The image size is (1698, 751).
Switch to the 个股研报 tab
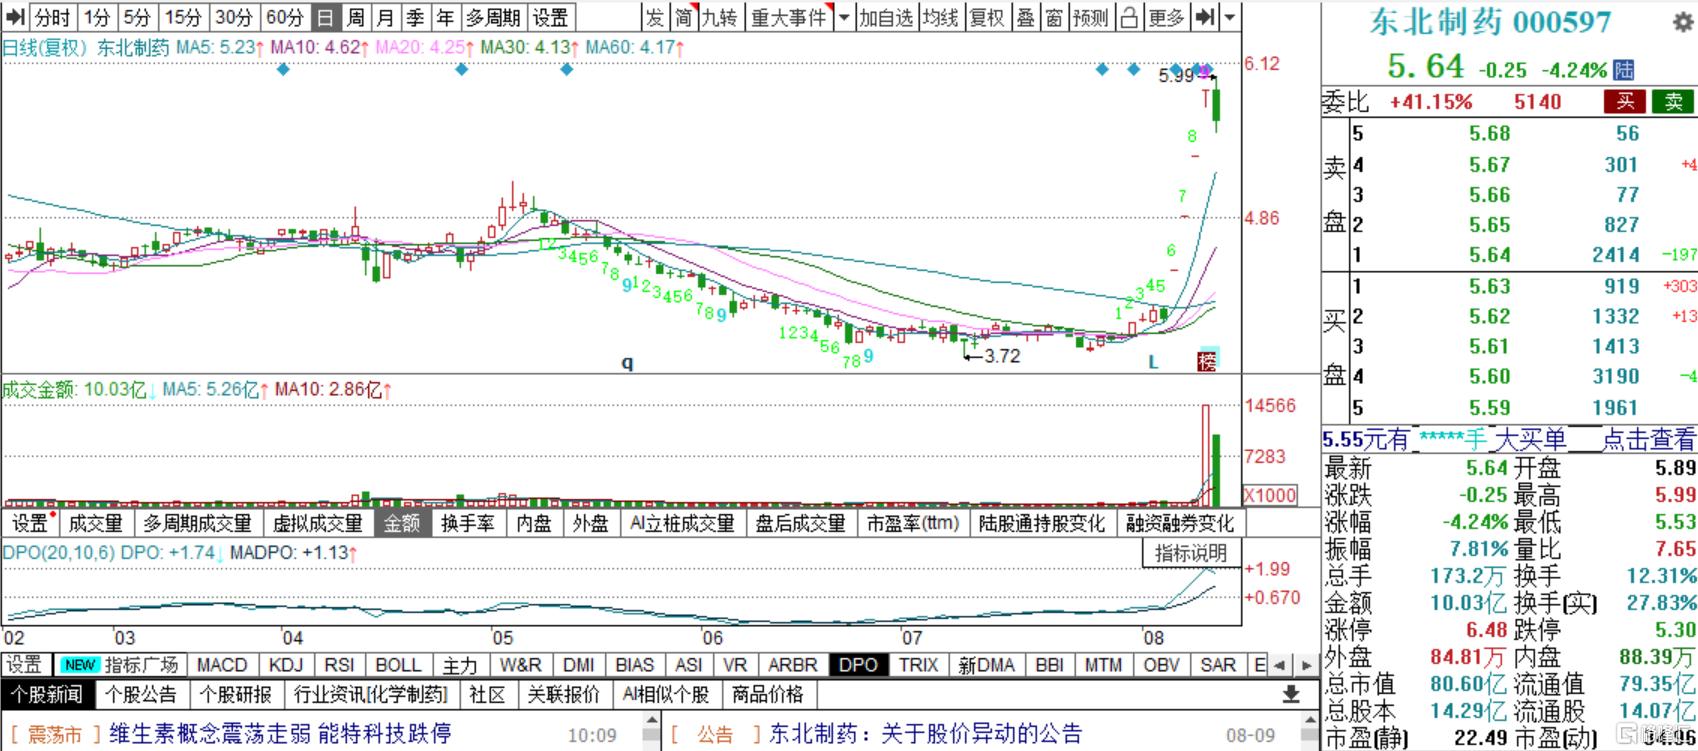tap(235, 694)
